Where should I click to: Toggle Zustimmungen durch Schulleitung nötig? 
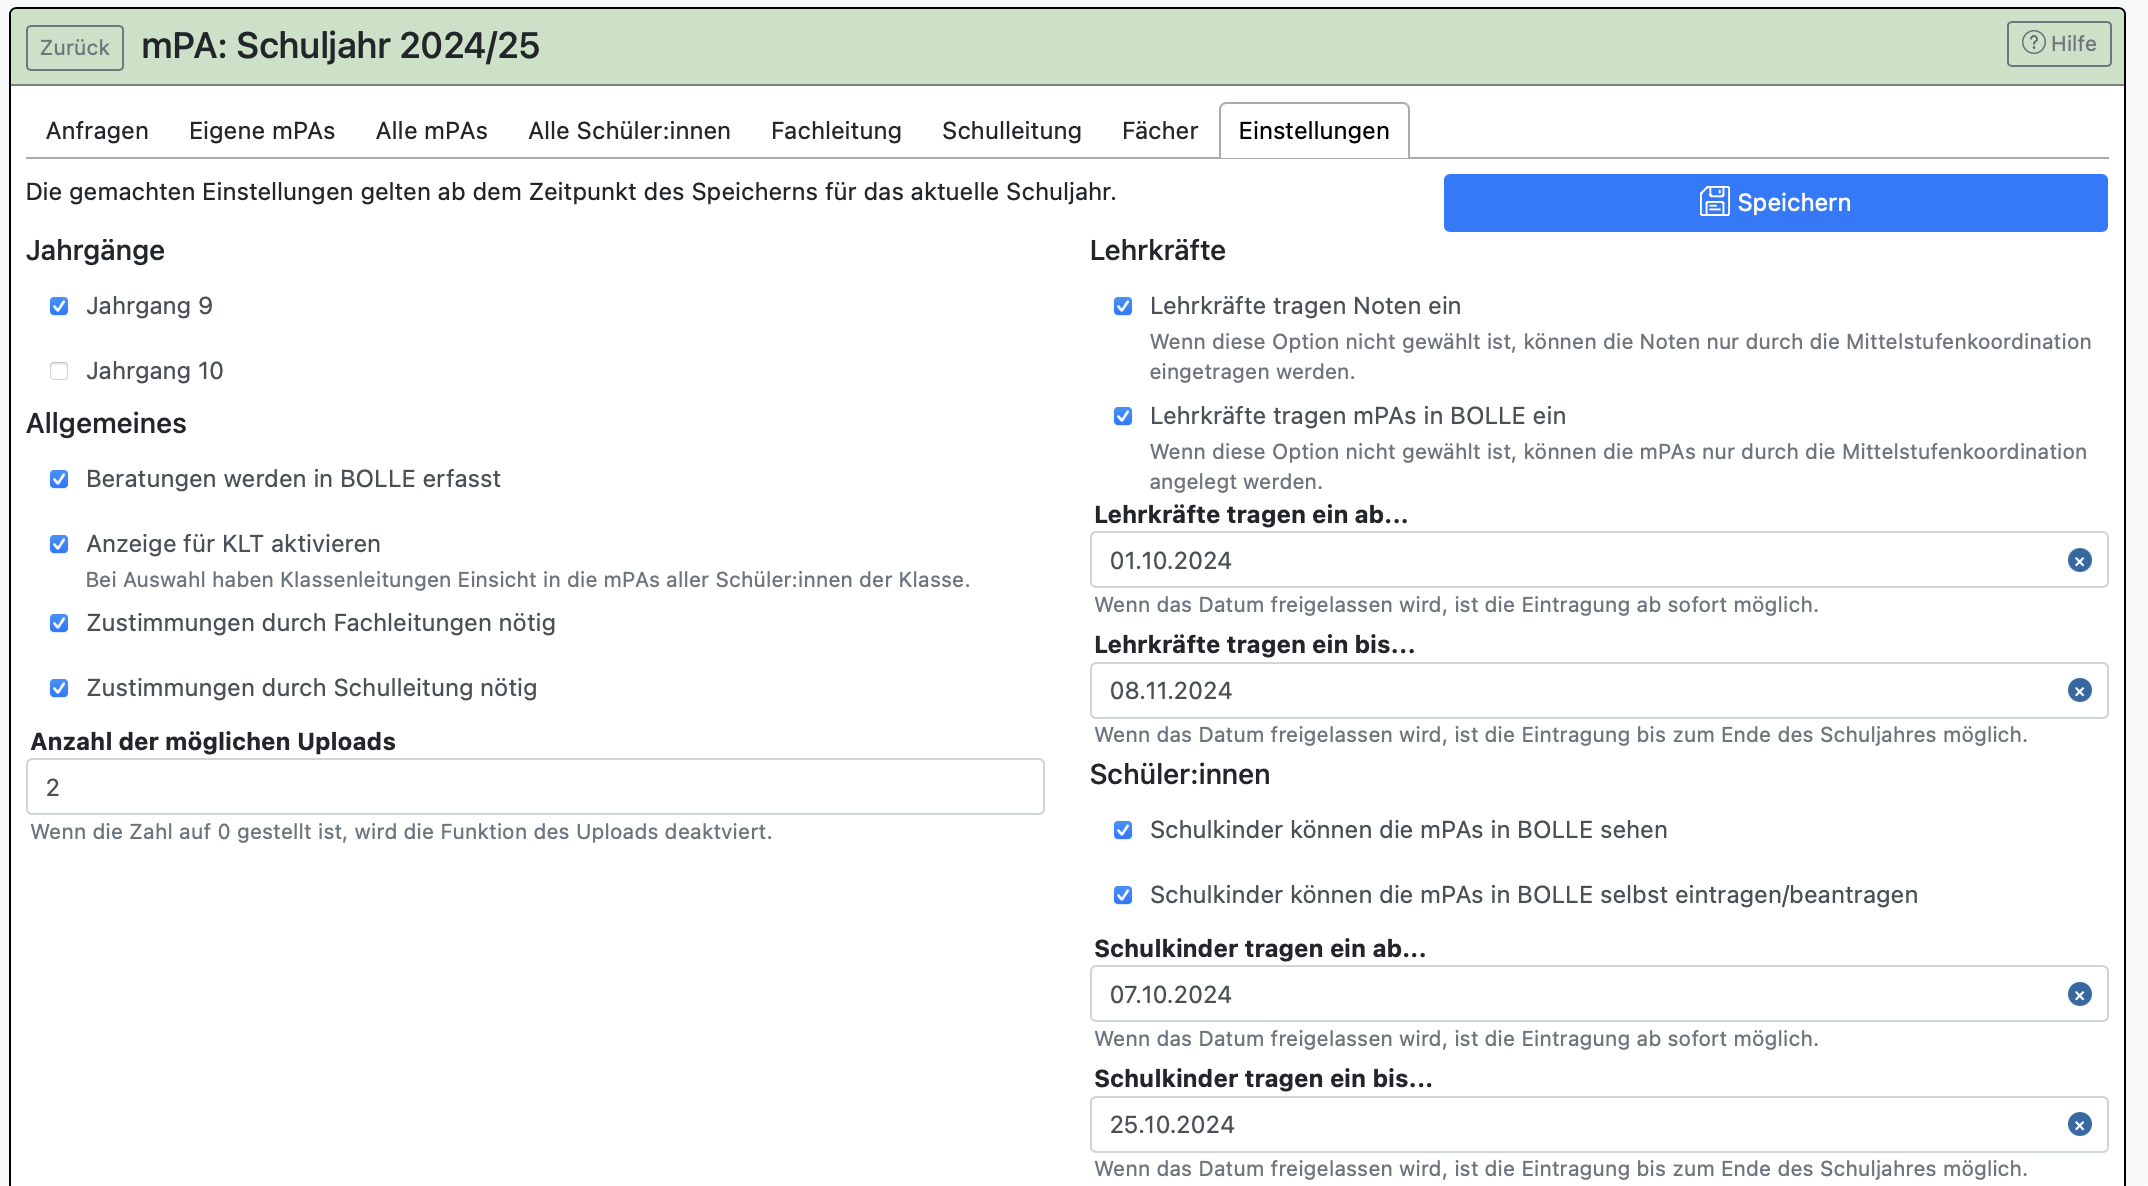(59, 688)
